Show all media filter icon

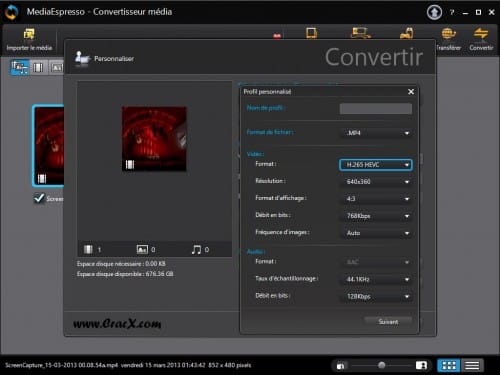pos(19,68)
